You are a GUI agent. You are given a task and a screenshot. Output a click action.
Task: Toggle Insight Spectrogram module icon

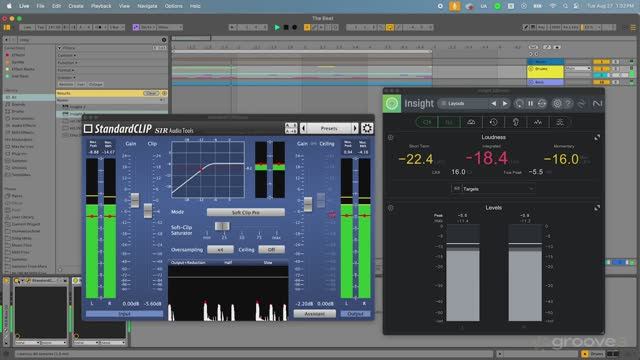click(x=560, y=122)
